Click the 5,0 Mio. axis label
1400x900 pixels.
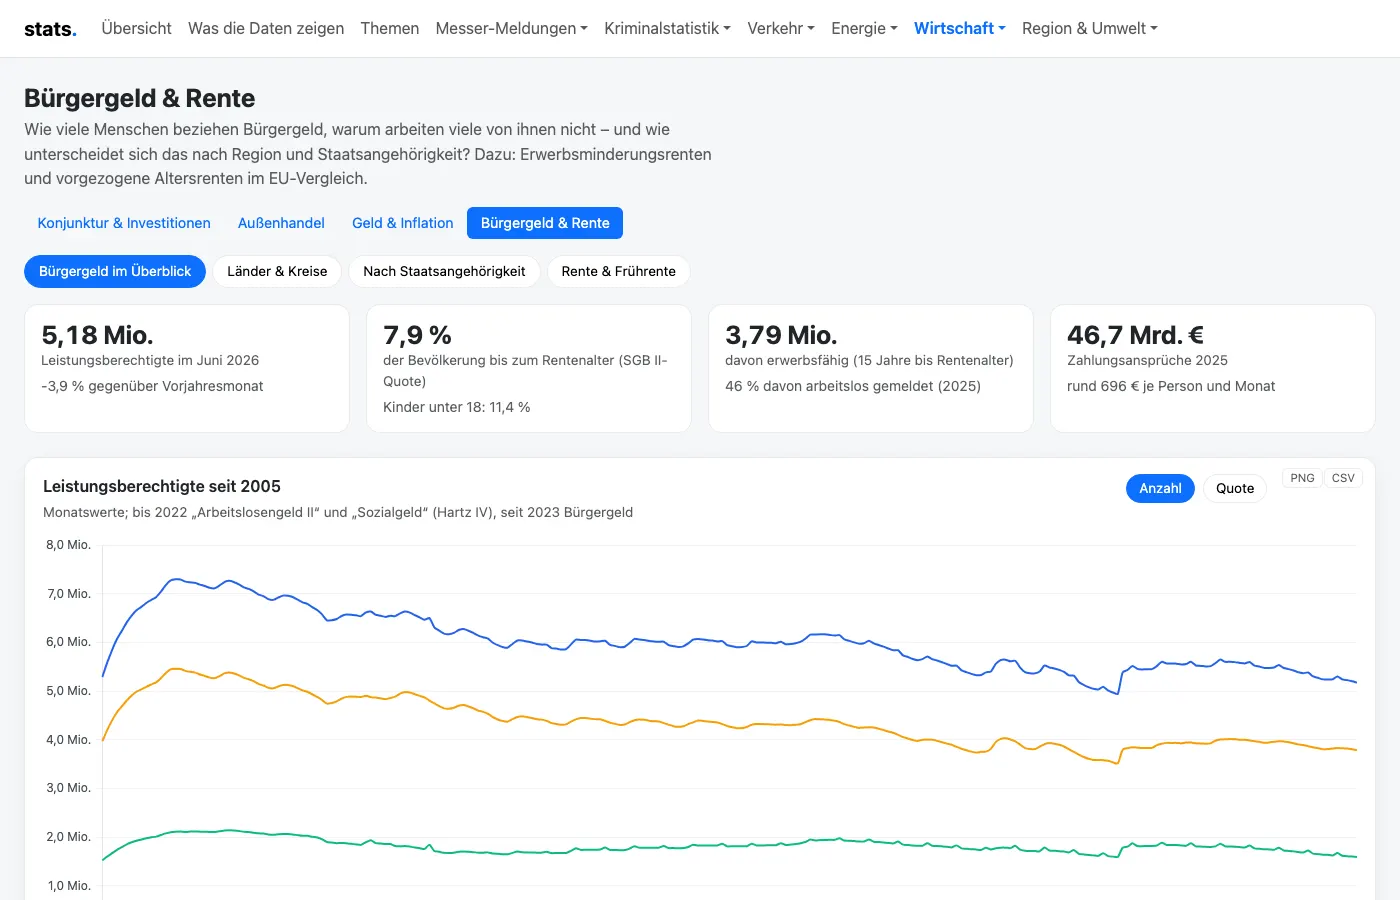point(68,691)
